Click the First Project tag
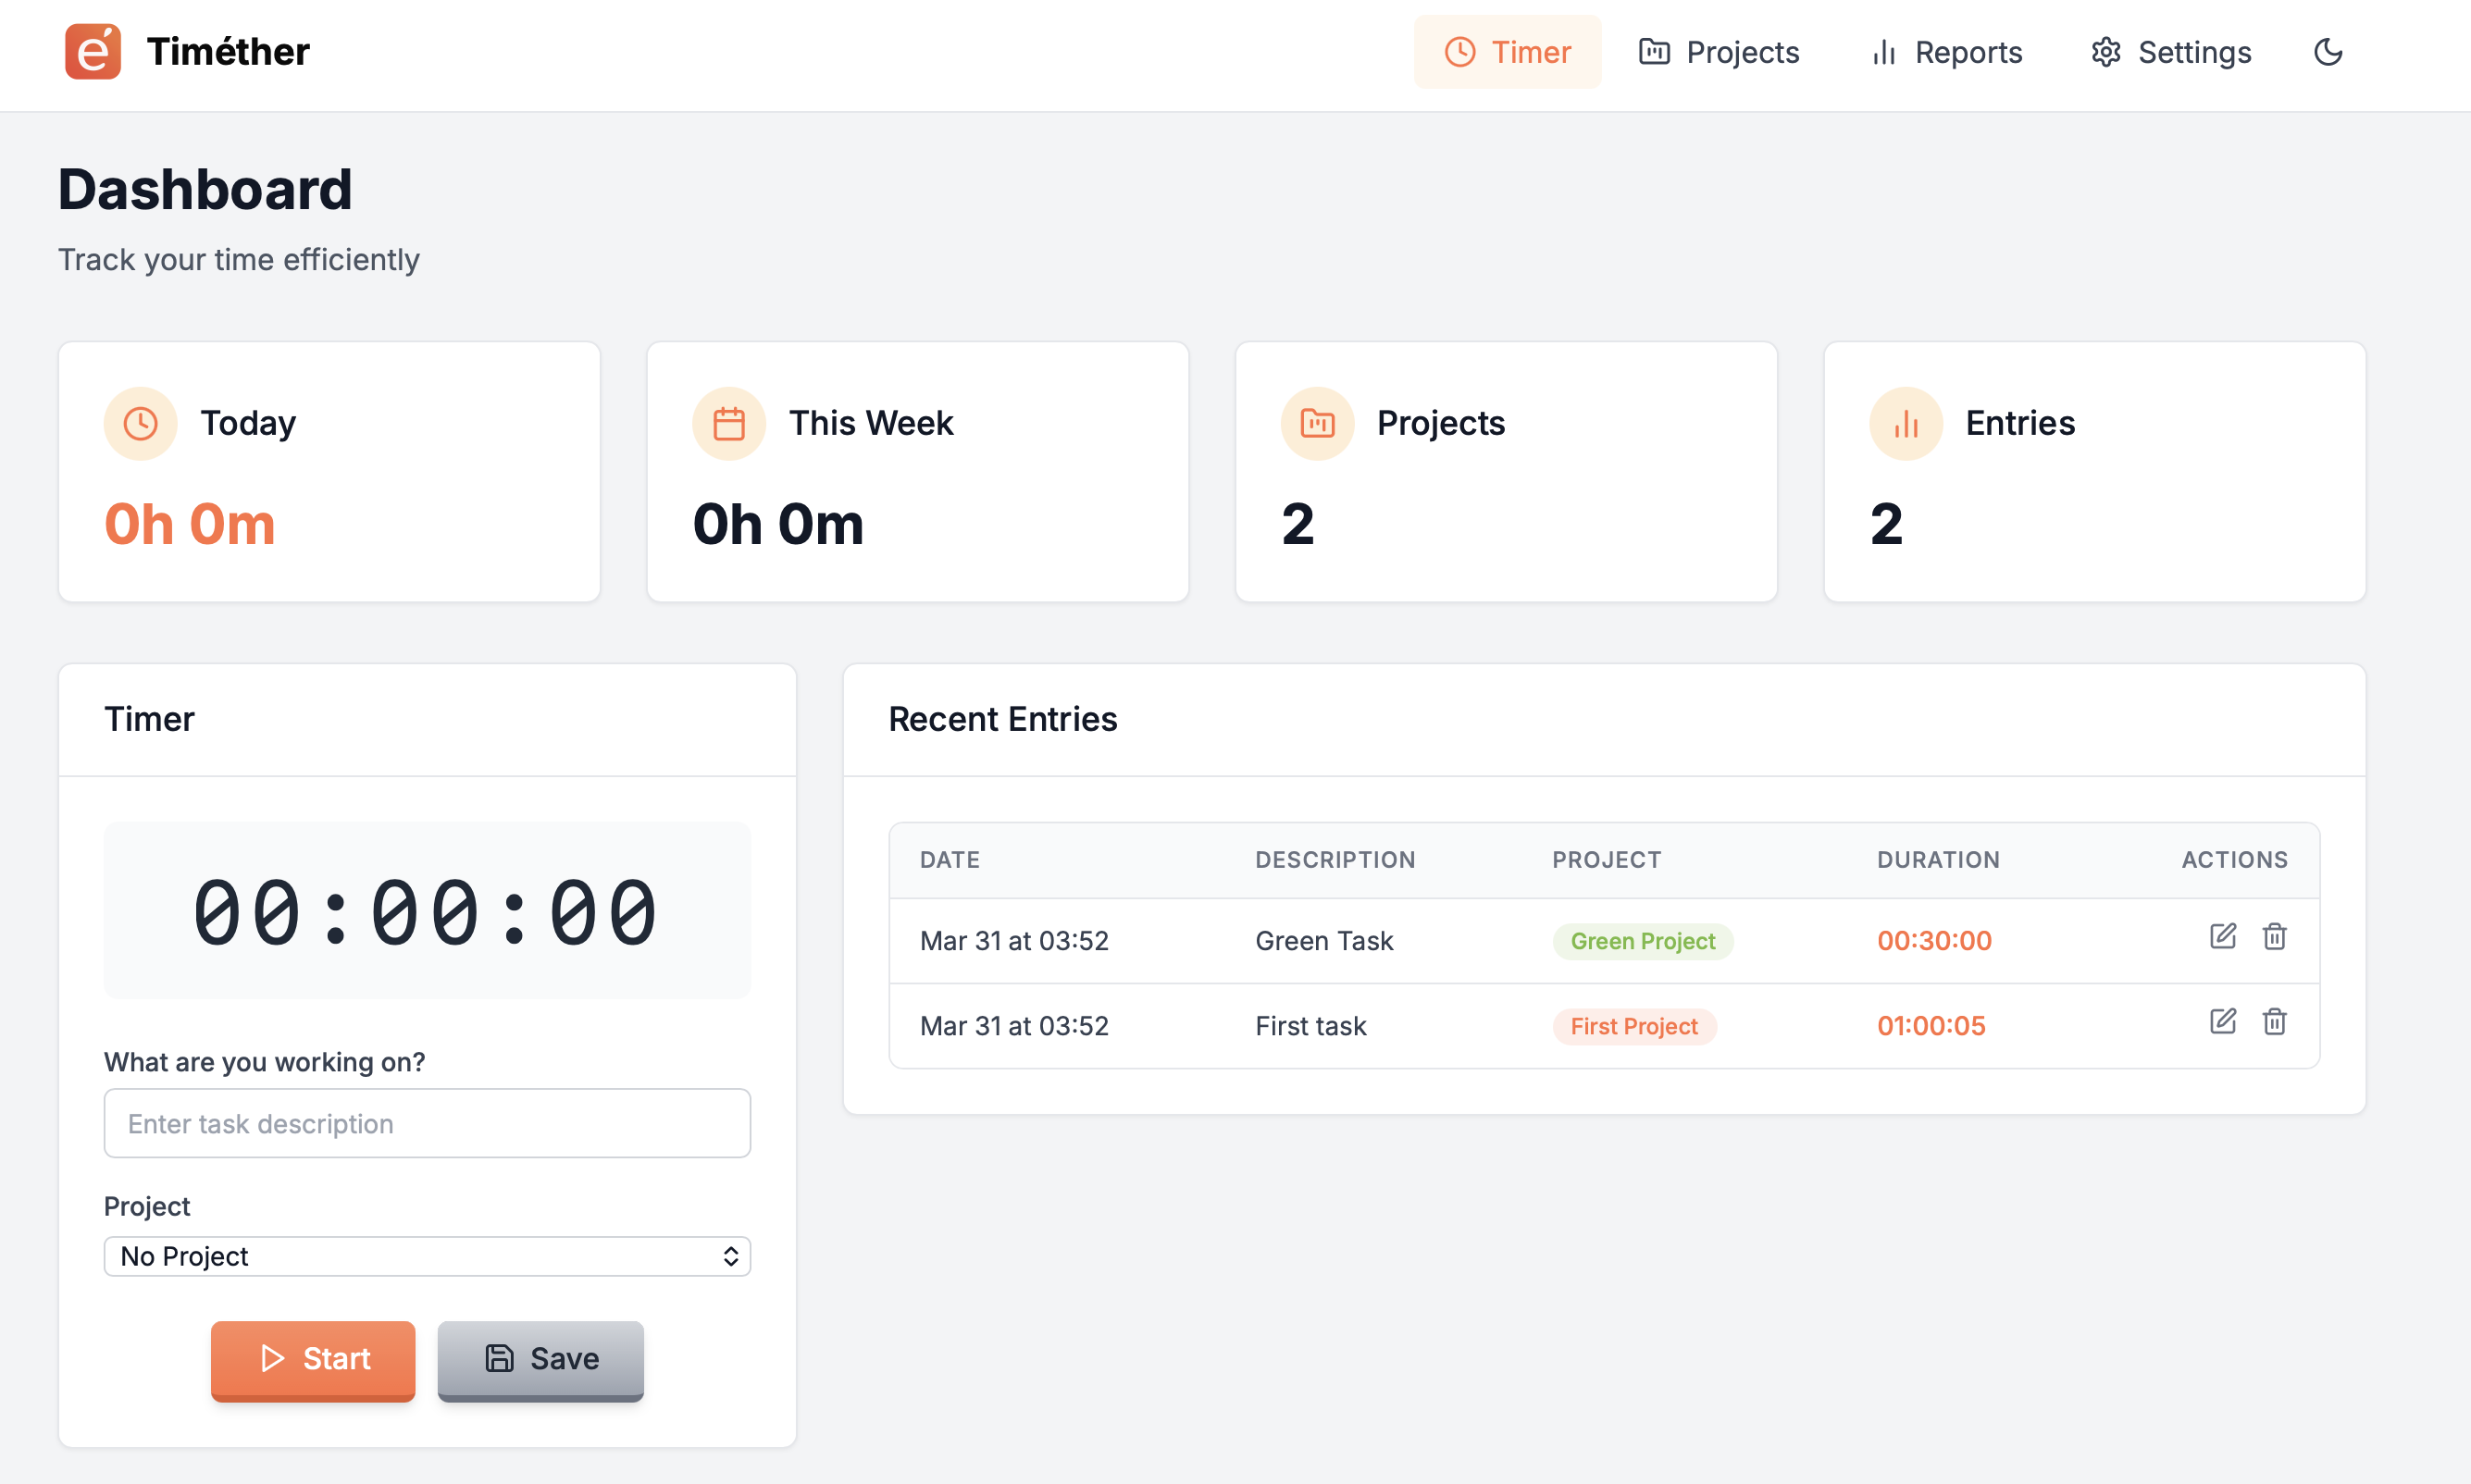The width and height of the screenshot is (2471, 1484). pos(1634,1026)
